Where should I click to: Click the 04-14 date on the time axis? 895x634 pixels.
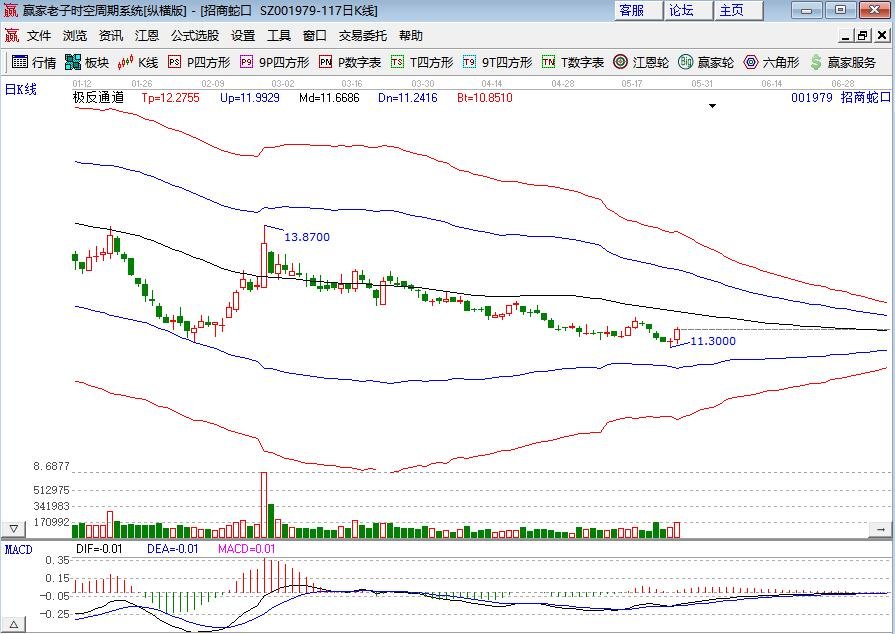click(x=491, y=83)
